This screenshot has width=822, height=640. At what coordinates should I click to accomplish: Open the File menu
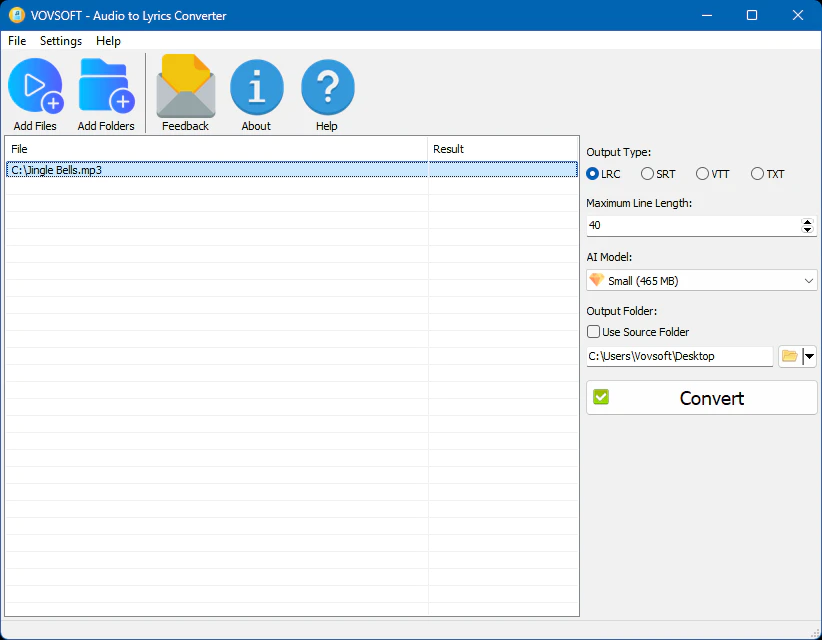point(17,41)
